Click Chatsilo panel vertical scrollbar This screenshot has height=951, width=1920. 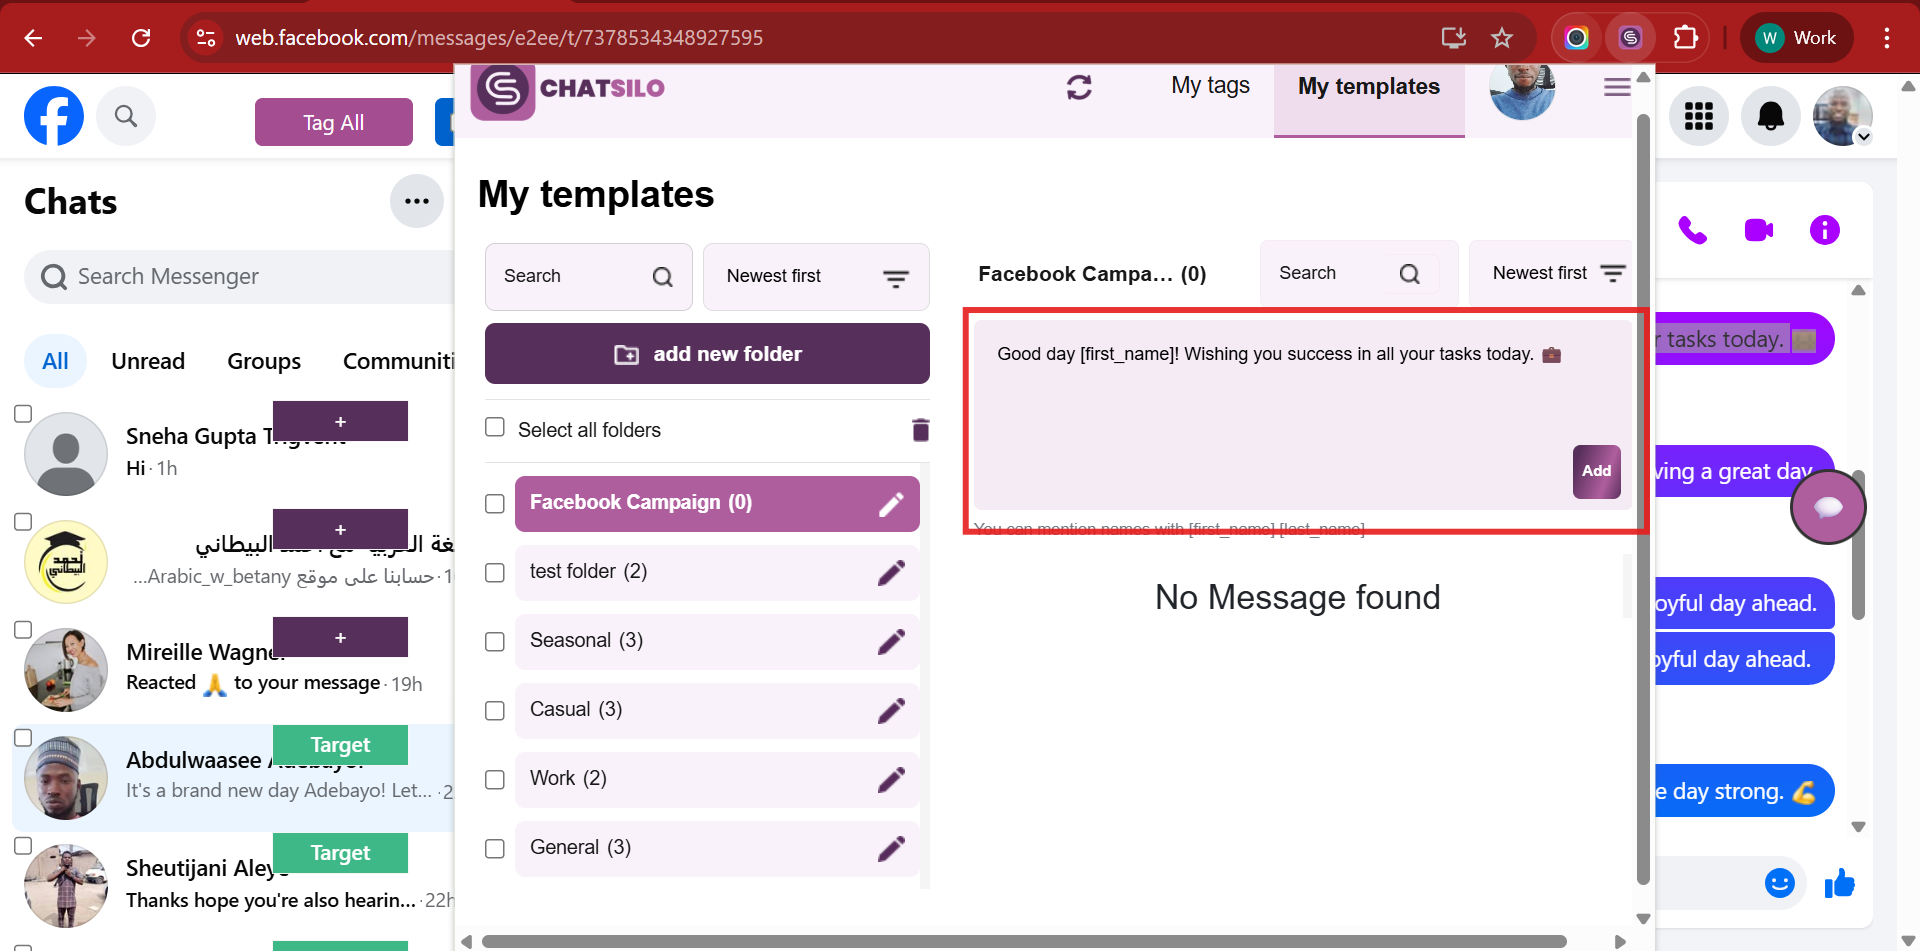pyautogui.click(x=1643, y=498)
